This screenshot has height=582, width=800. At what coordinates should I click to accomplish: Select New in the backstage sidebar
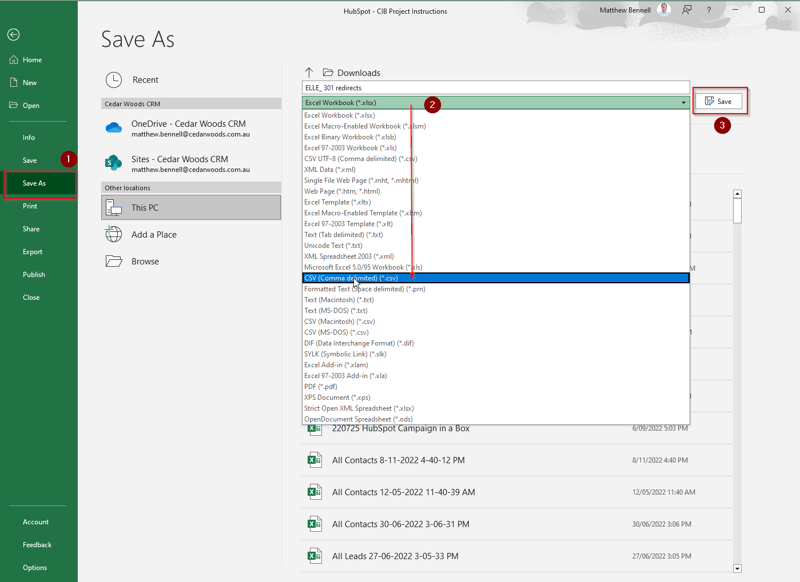[29, 83]
